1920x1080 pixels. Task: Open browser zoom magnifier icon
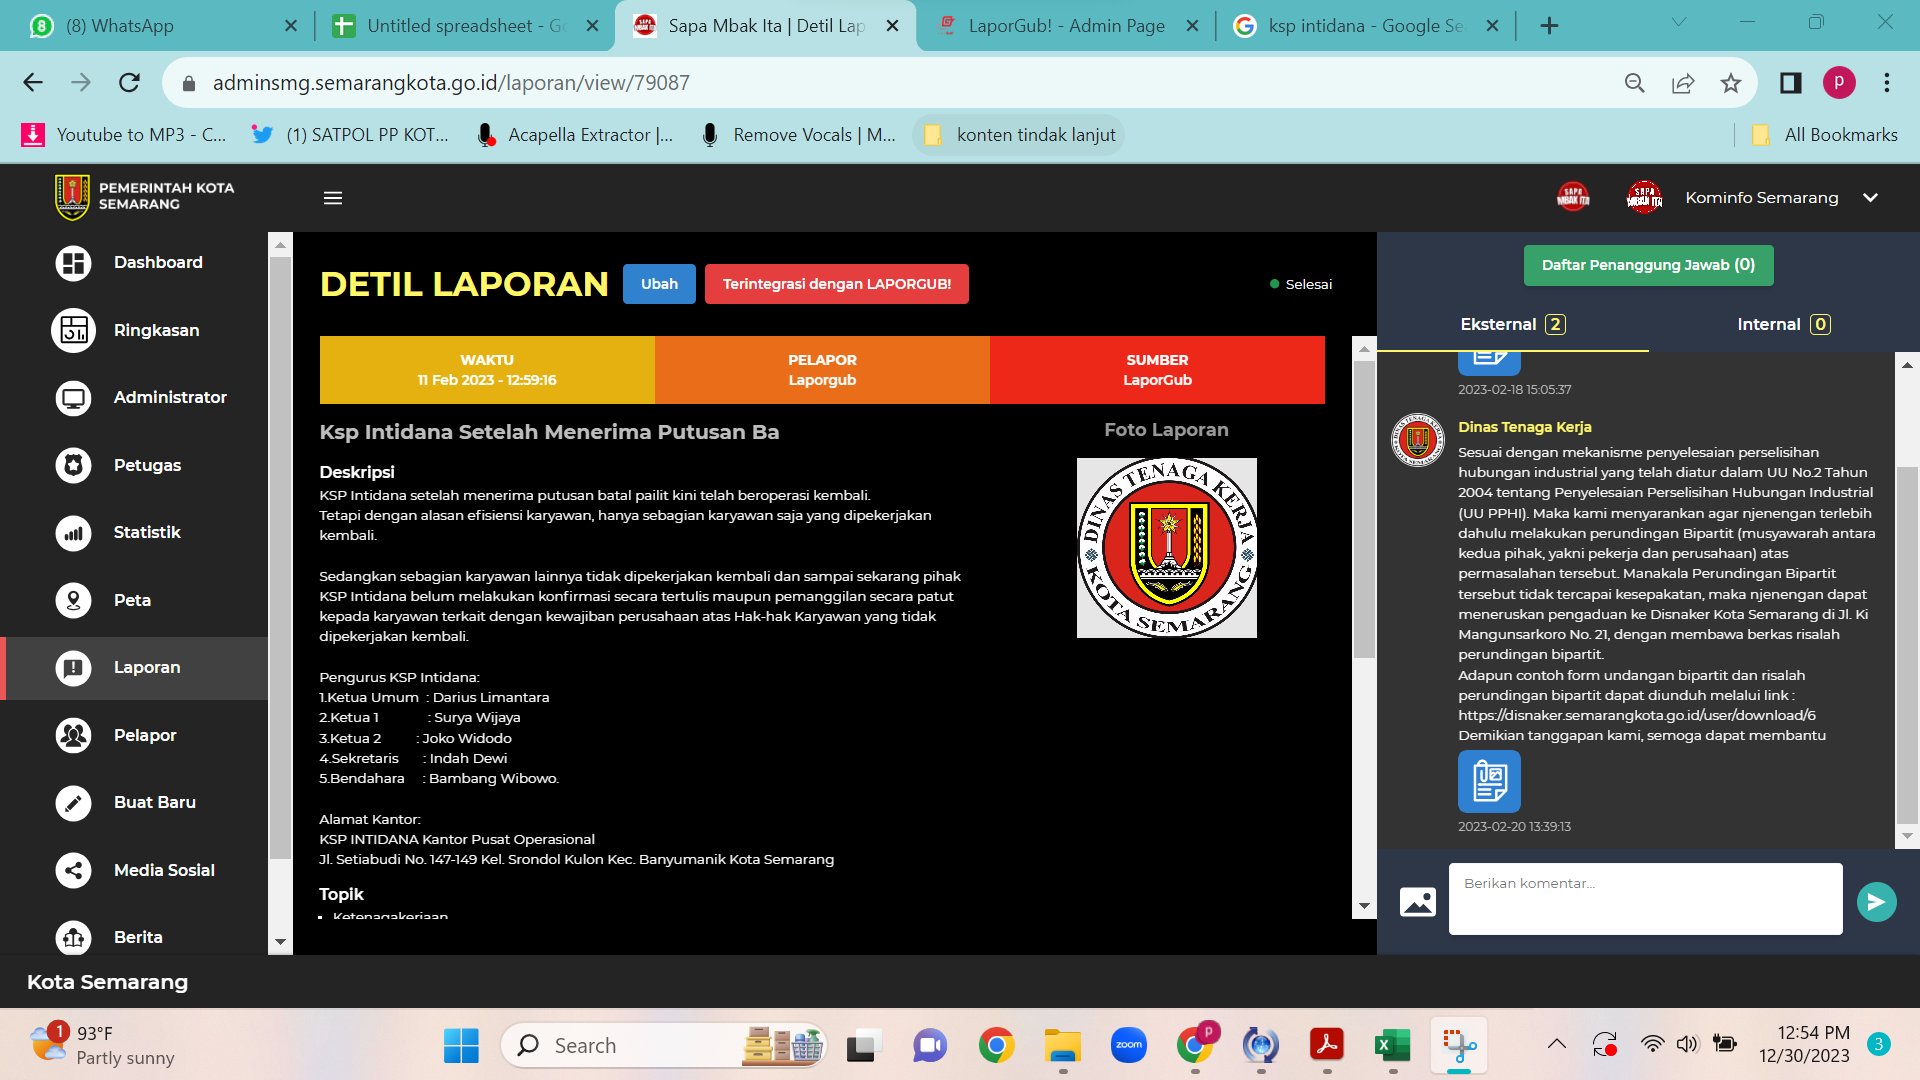tap(1635, 83)
